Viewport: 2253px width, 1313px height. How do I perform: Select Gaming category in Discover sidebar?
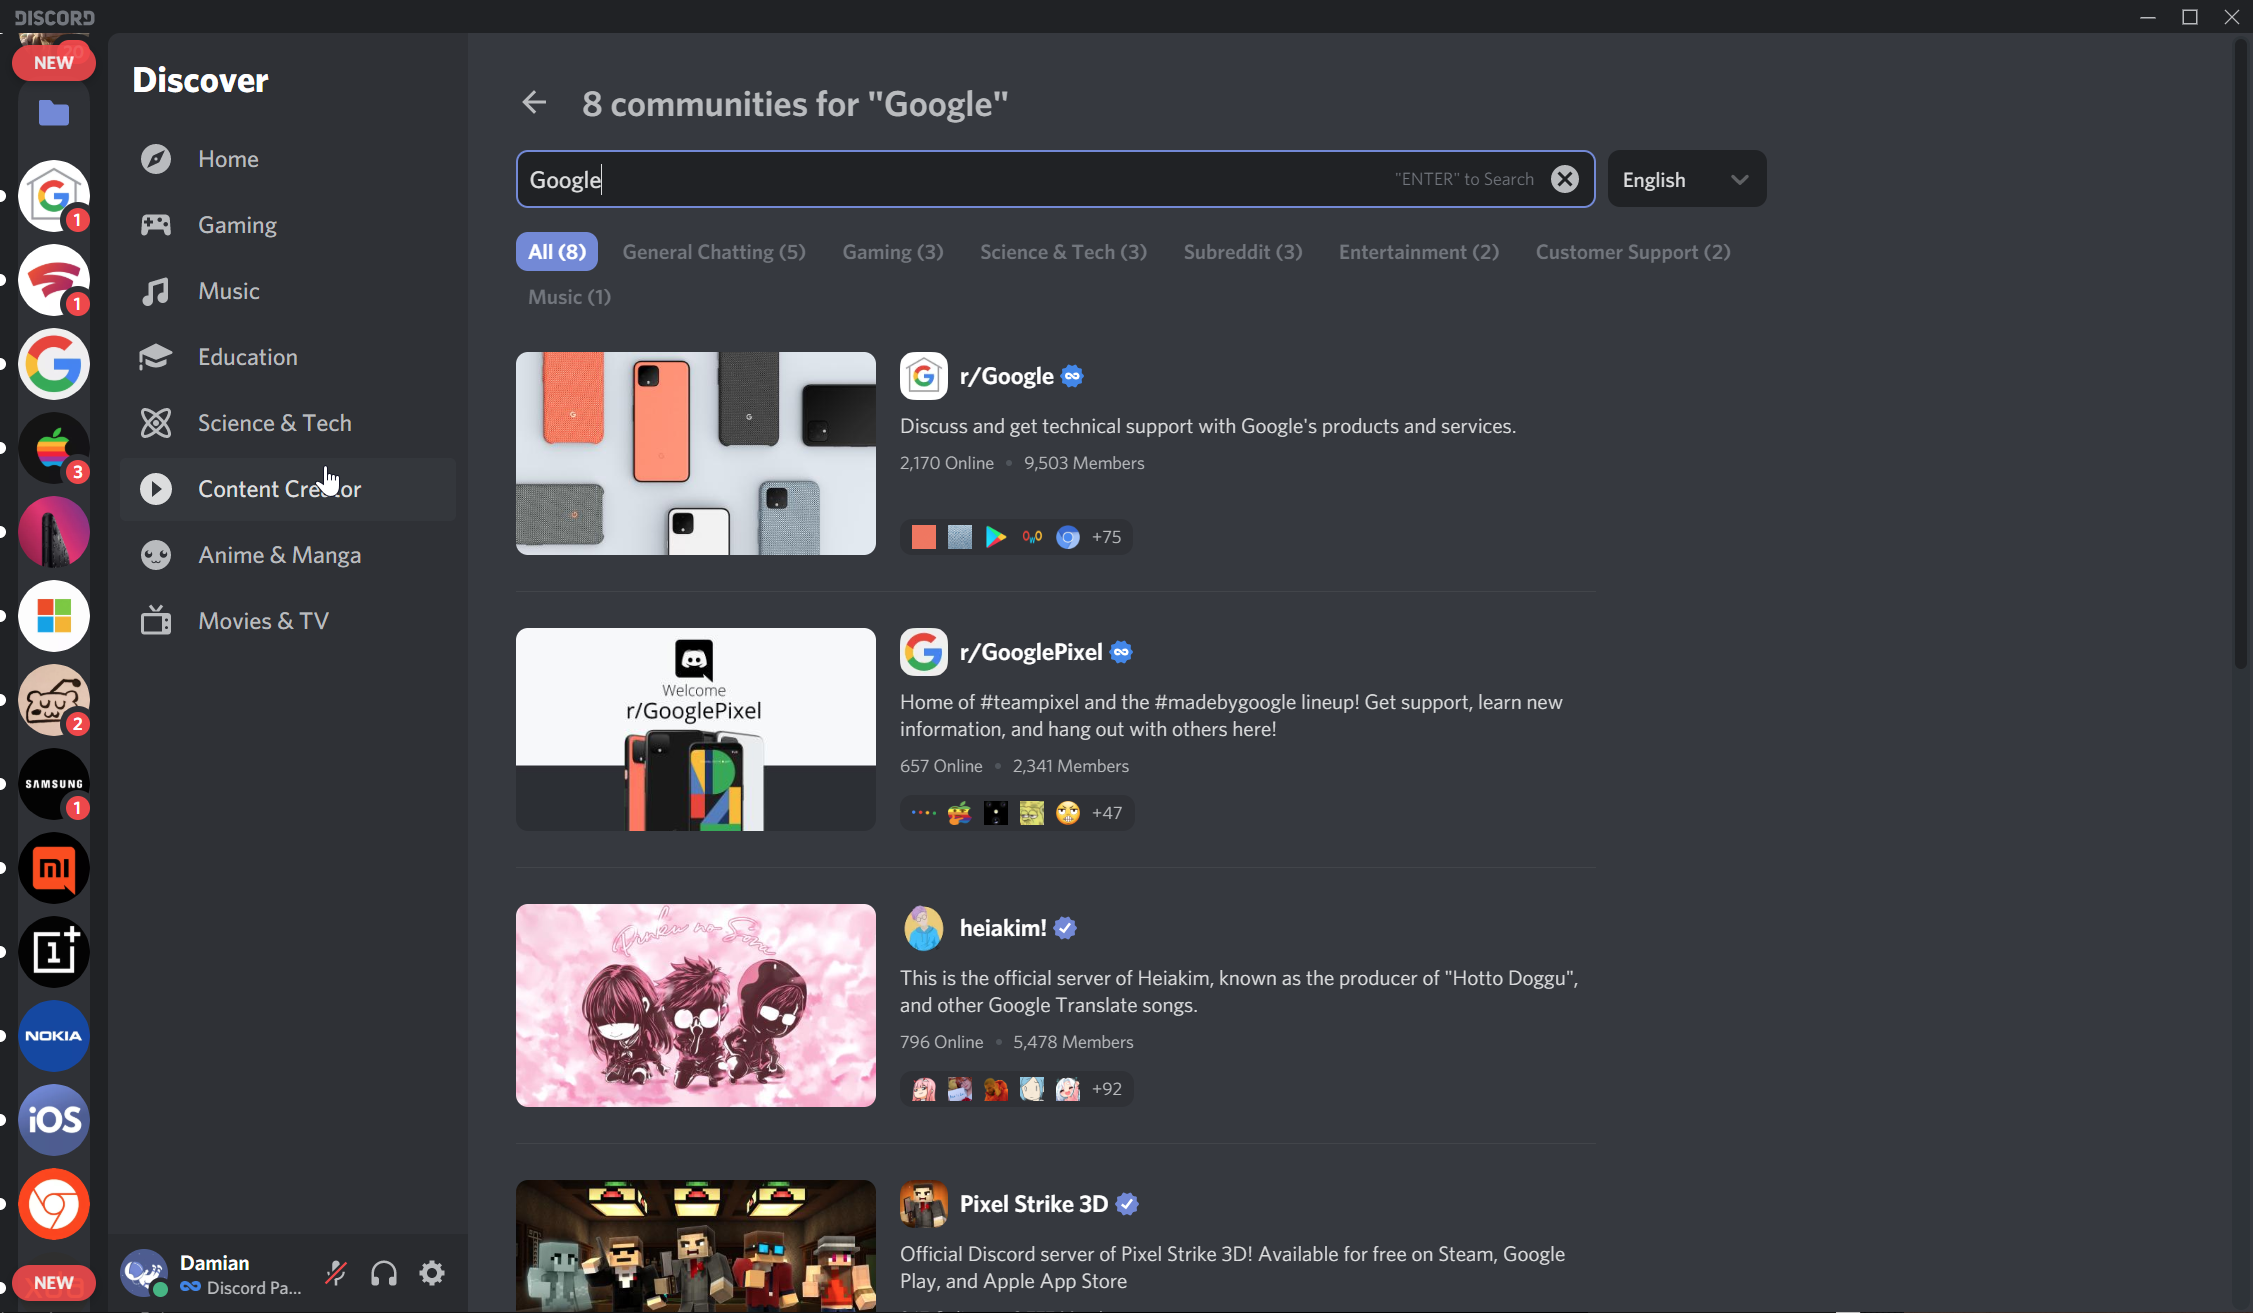[237, 225]
